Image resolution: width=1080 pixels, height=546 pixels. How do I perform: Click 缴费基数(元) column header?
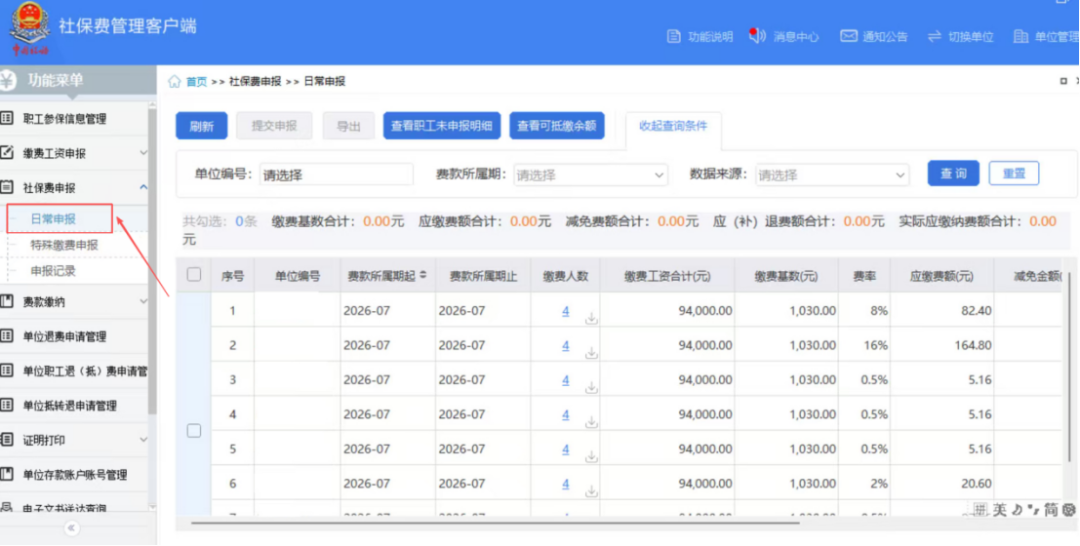click(787, 275)
